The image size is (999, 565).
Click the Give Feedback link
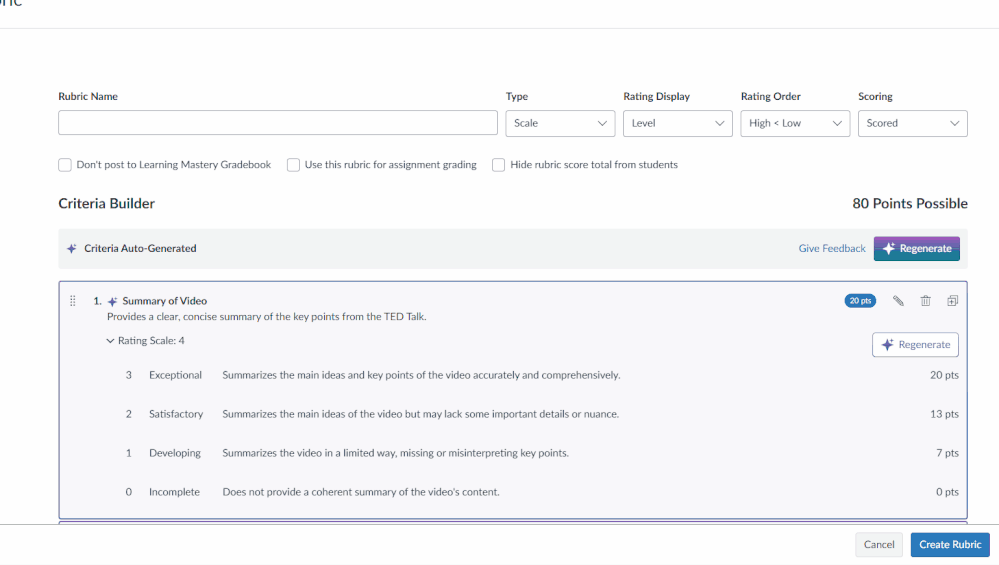[x=831, y=248]
